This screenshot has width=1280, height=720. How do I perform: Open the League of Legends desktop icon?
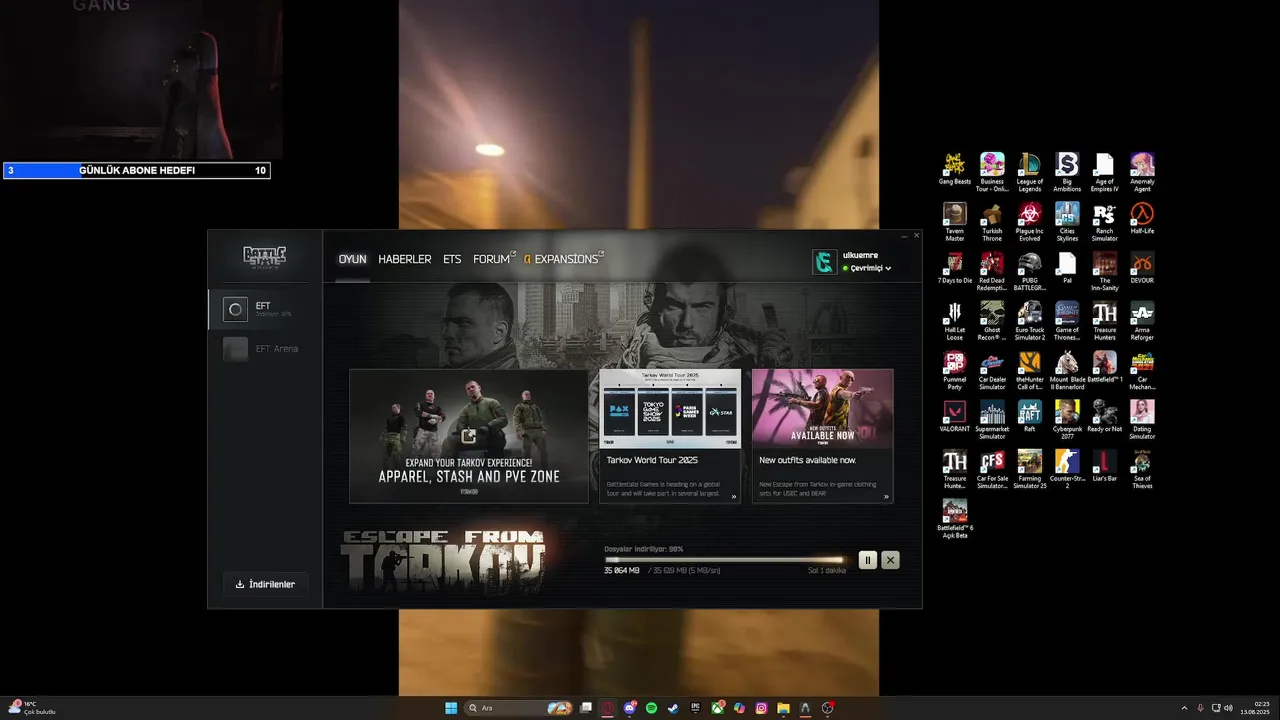coord(1030,172)
